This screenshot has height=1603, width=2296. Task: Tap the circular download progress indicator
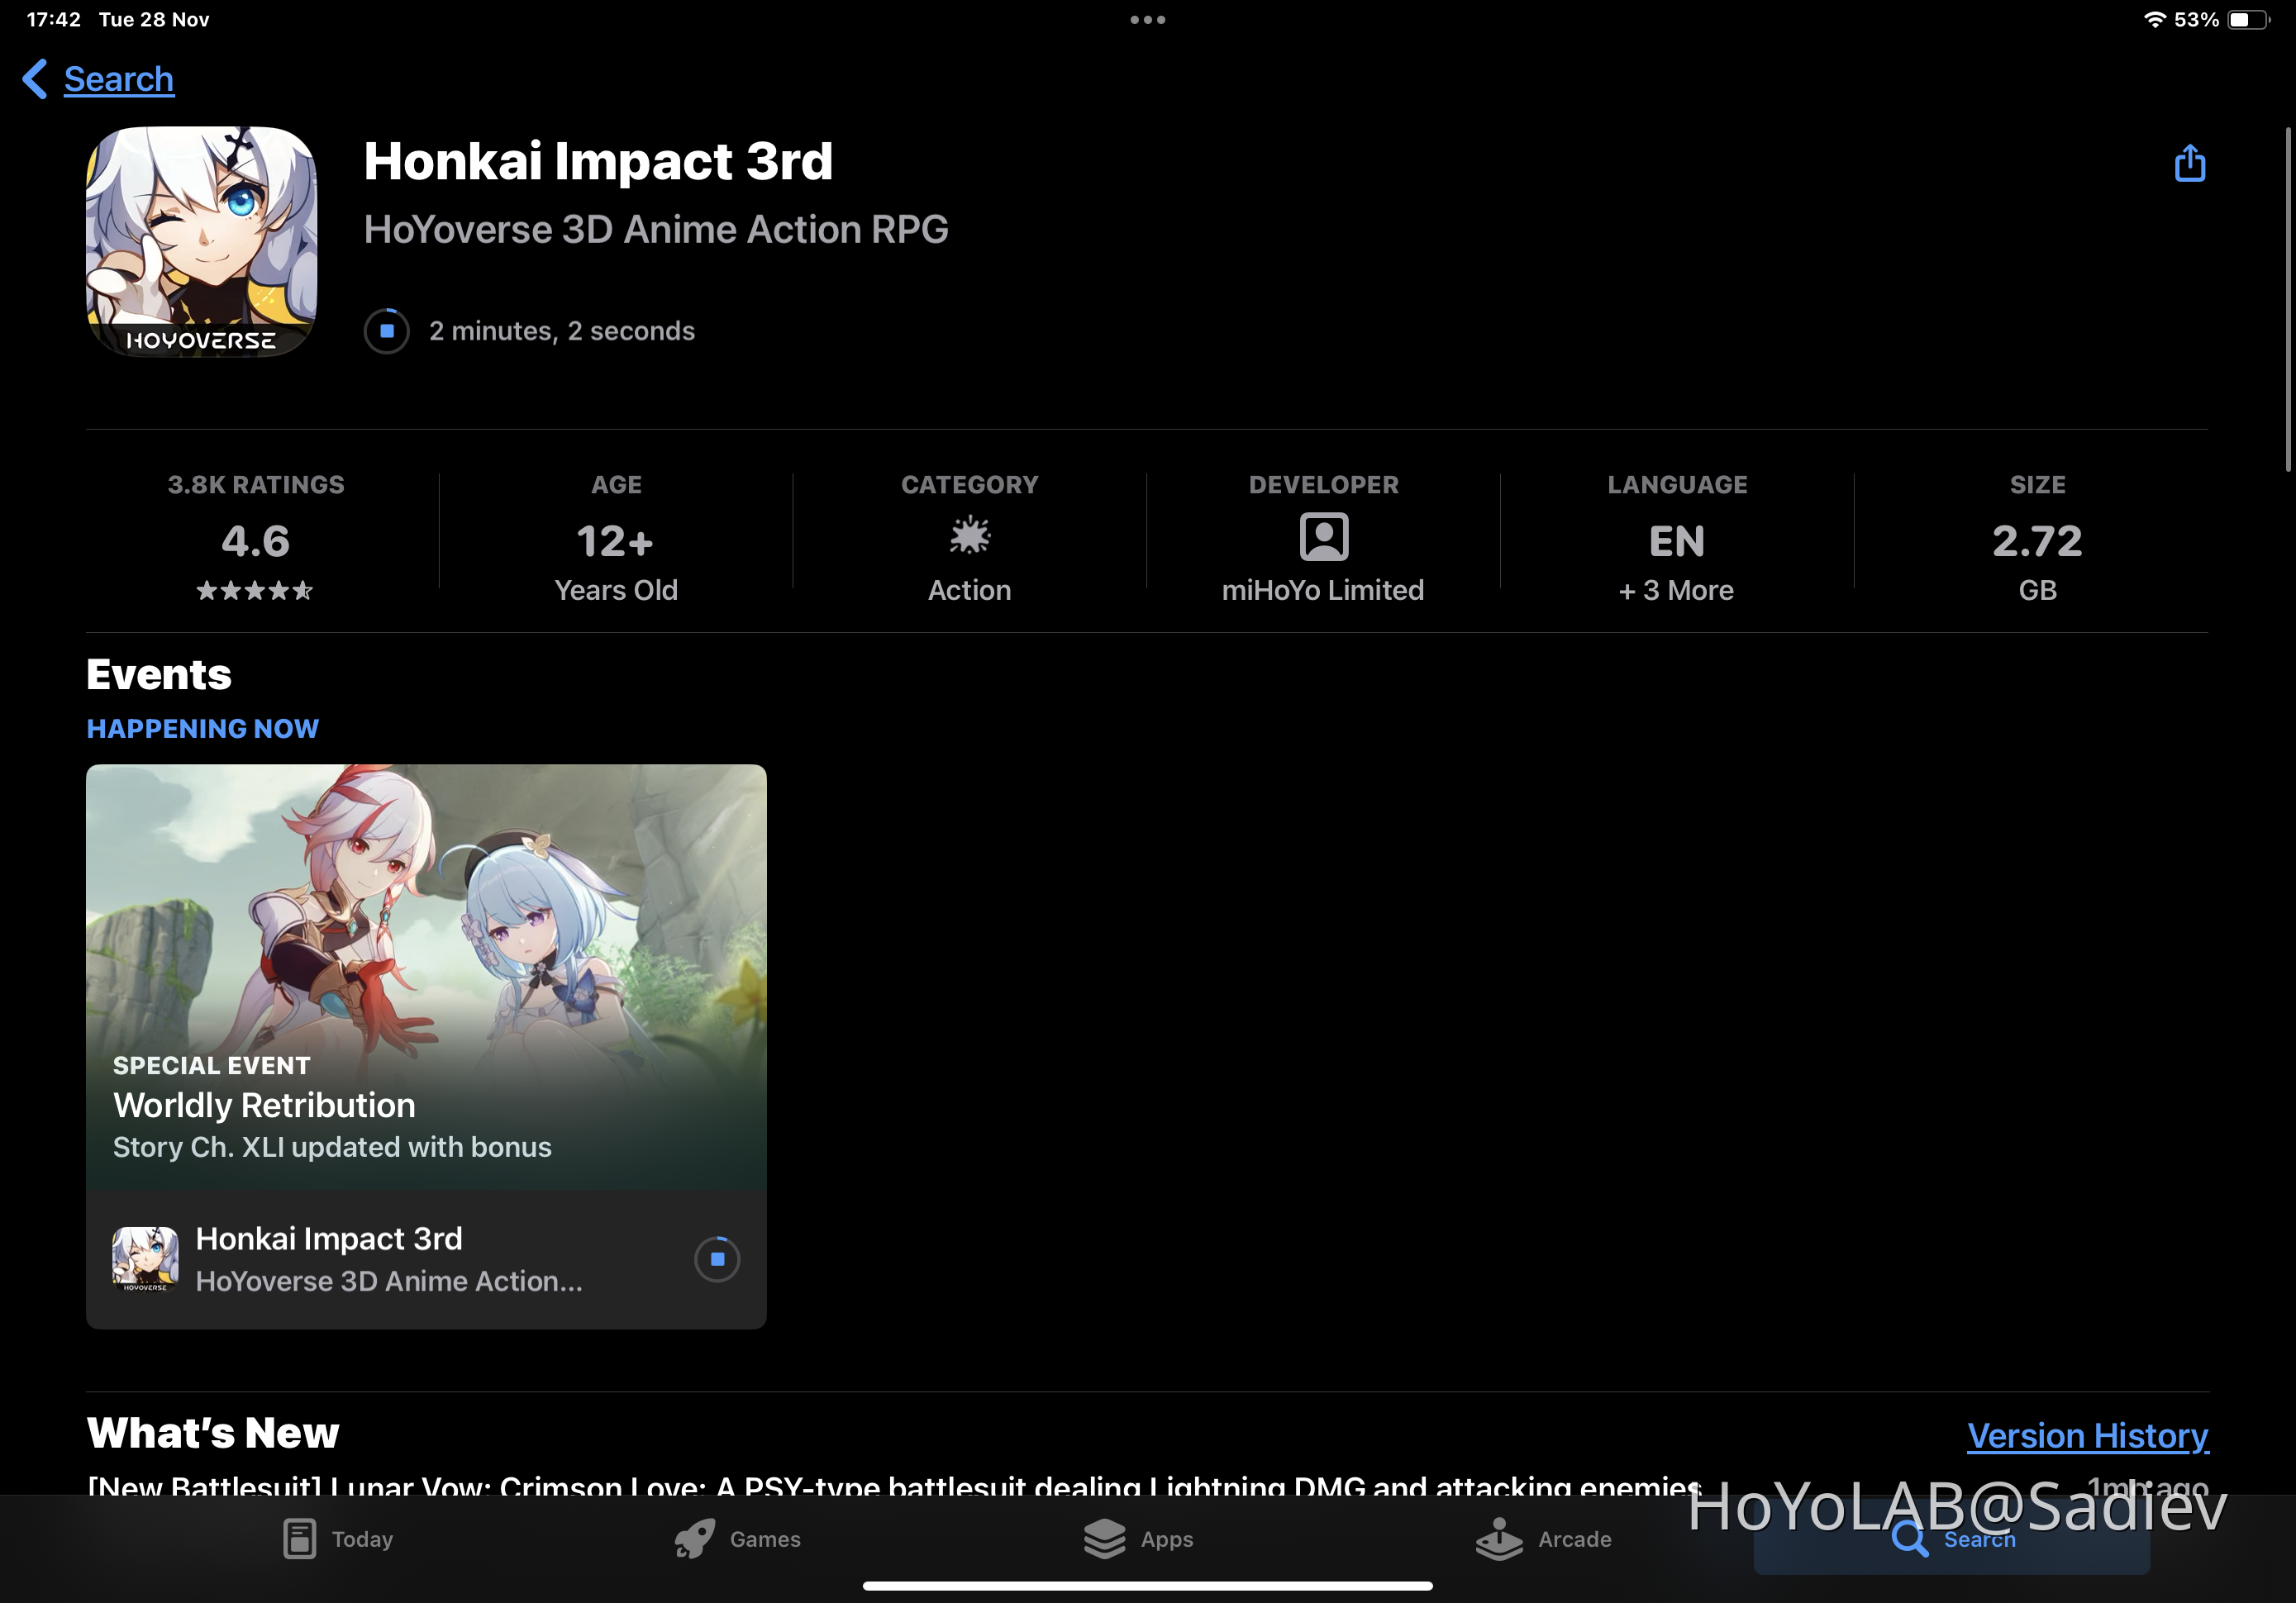(x=386, y=330)
